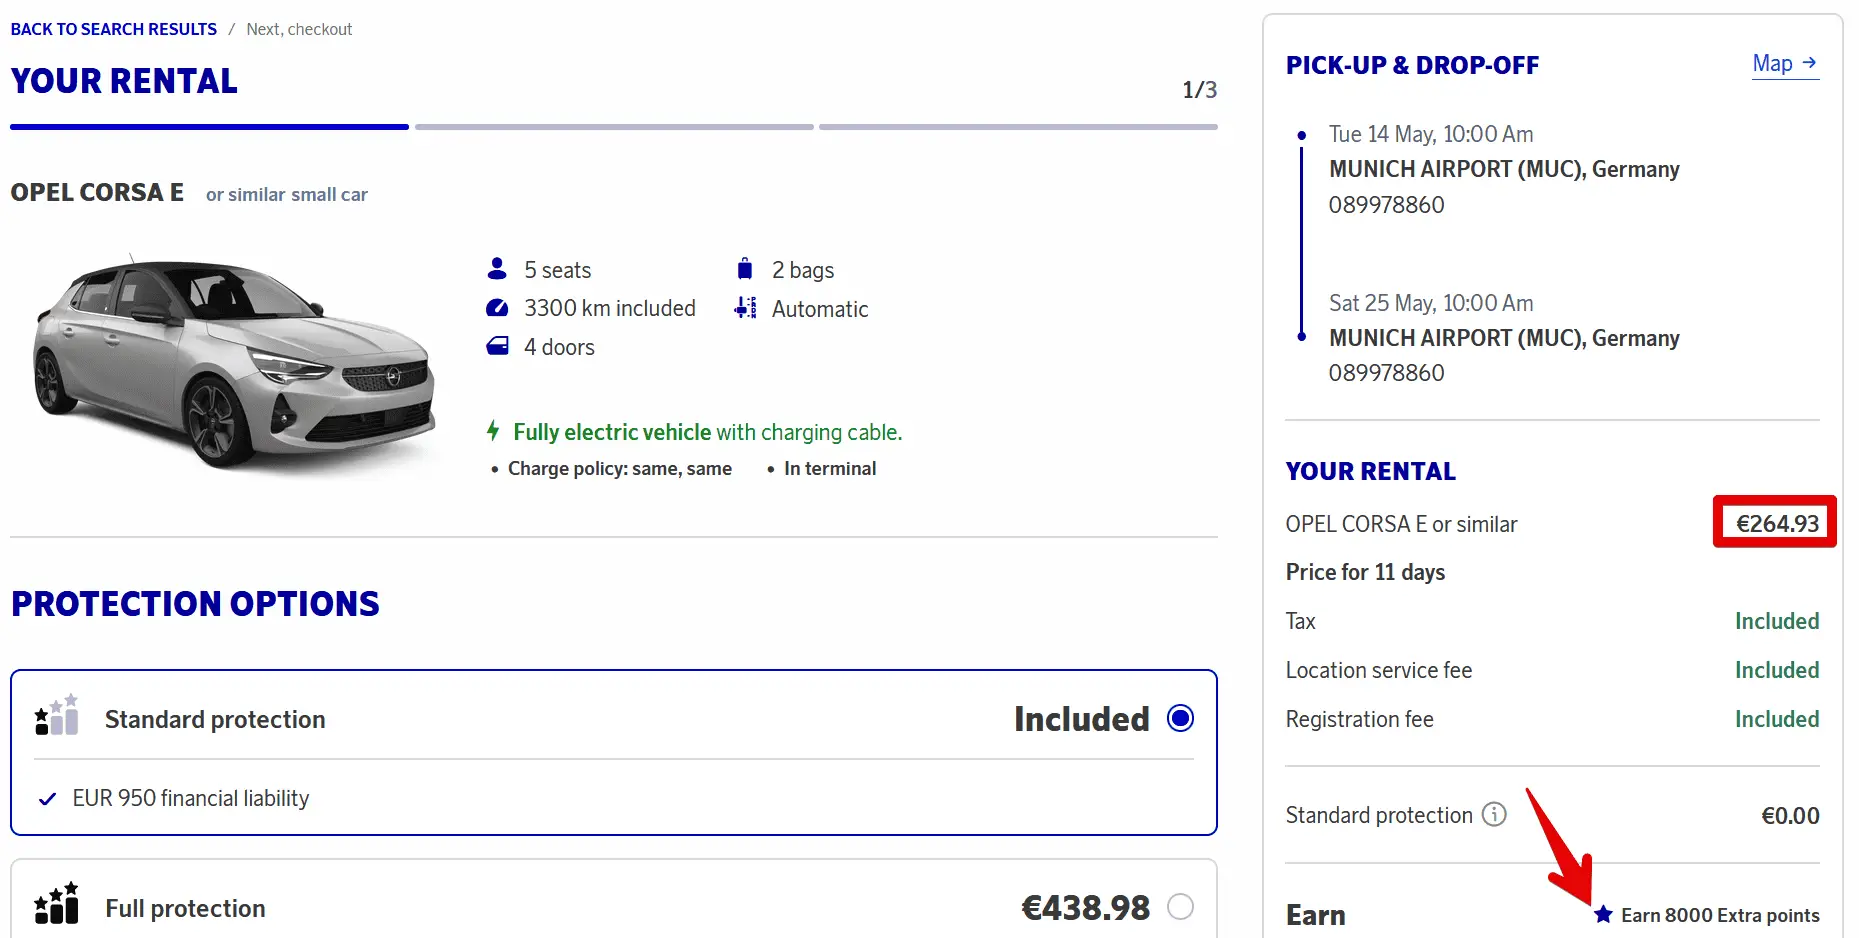Click the Next, checkout breadcrumb

coord(299,29)
